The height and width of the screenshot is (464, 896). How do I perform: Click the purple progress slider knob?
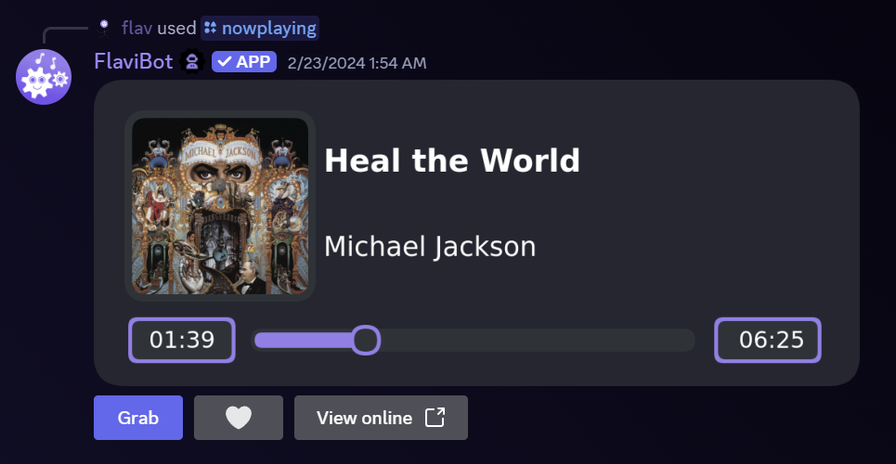click(366, 341)
